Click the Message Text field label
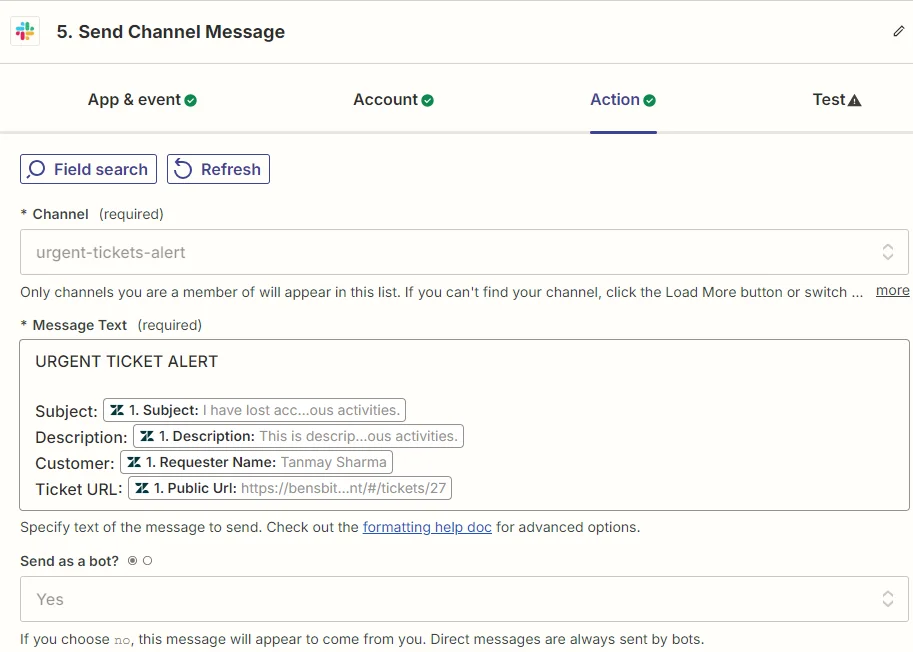This screenshot has height=652, width=913. coord(79,325)
